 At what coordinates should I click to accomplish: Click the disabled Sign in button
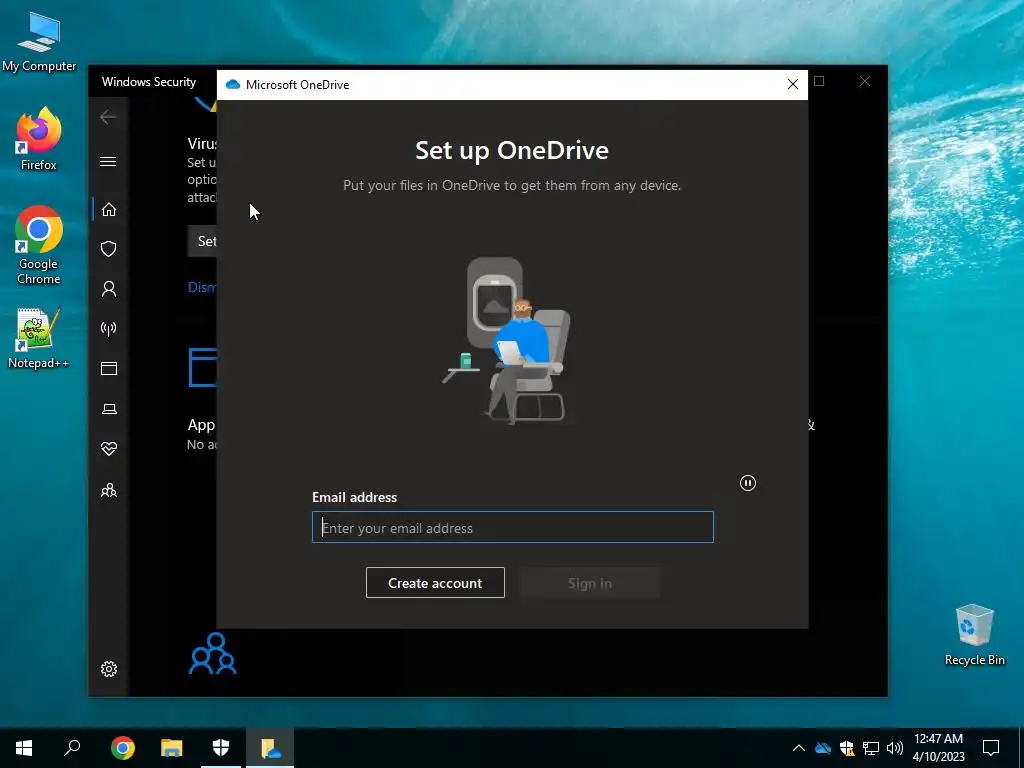pos(590,583)
